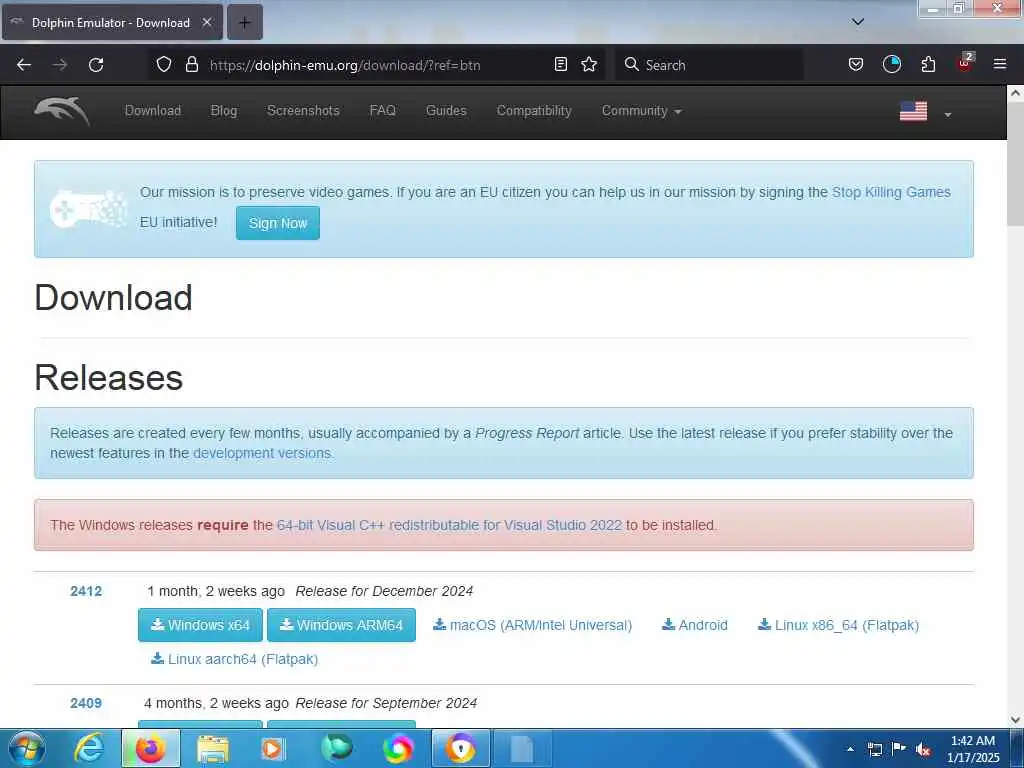The height and width of the screenshot is (768, 1024).
Task: Show hidden tray icons arrow
Action: [x=850, y=749]
